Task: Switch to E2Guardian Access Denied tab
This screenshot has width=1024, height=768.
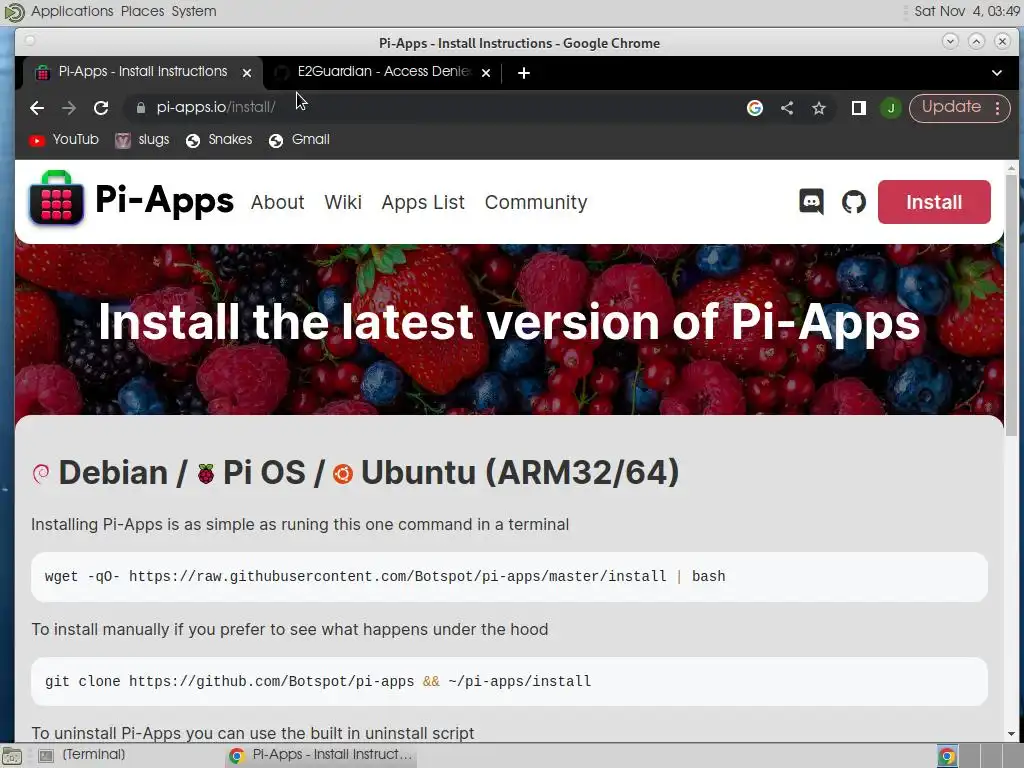Action: [383, 72]
